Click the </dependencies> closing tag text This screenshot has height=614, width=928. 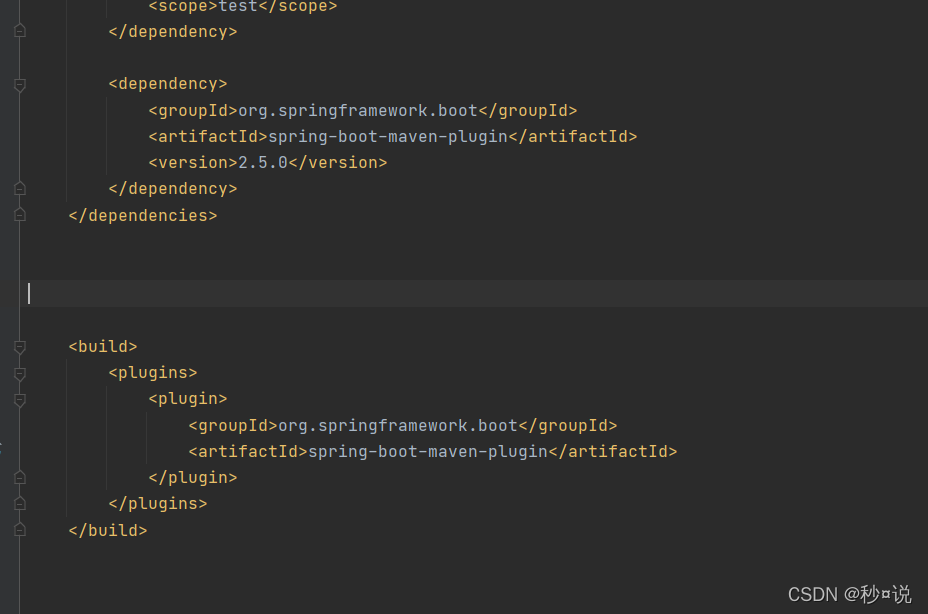click(143, 216)
